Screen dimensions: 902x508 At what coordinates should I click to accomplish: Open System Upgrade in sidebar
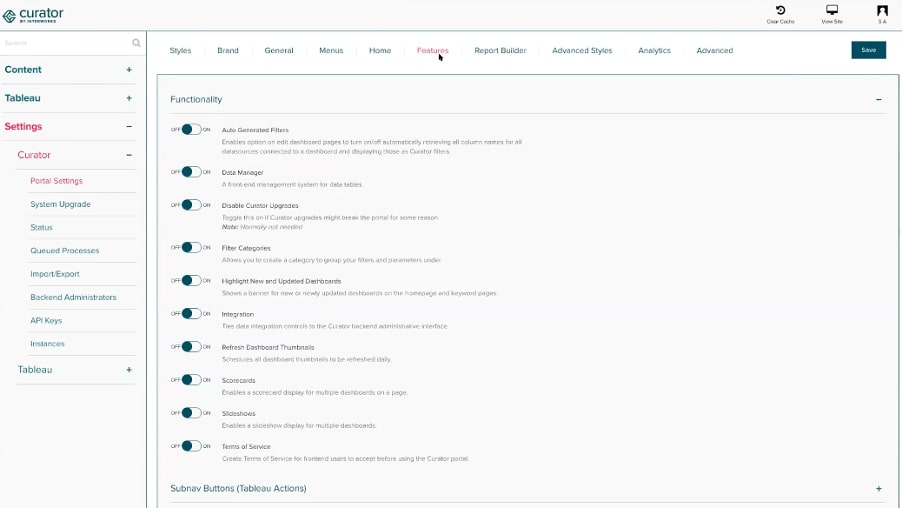[60, 204]
